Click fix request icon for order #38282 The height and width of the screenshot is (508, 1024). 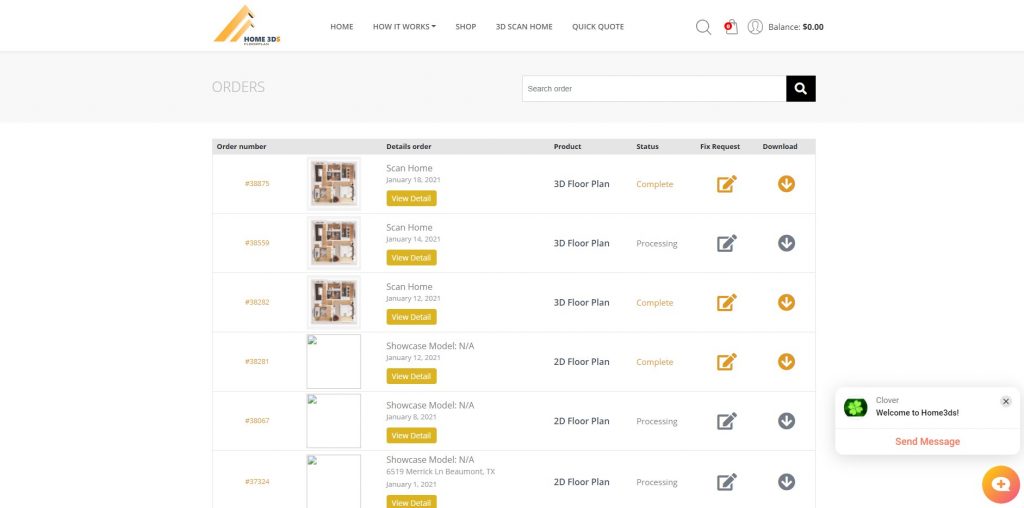pos(727,302)
